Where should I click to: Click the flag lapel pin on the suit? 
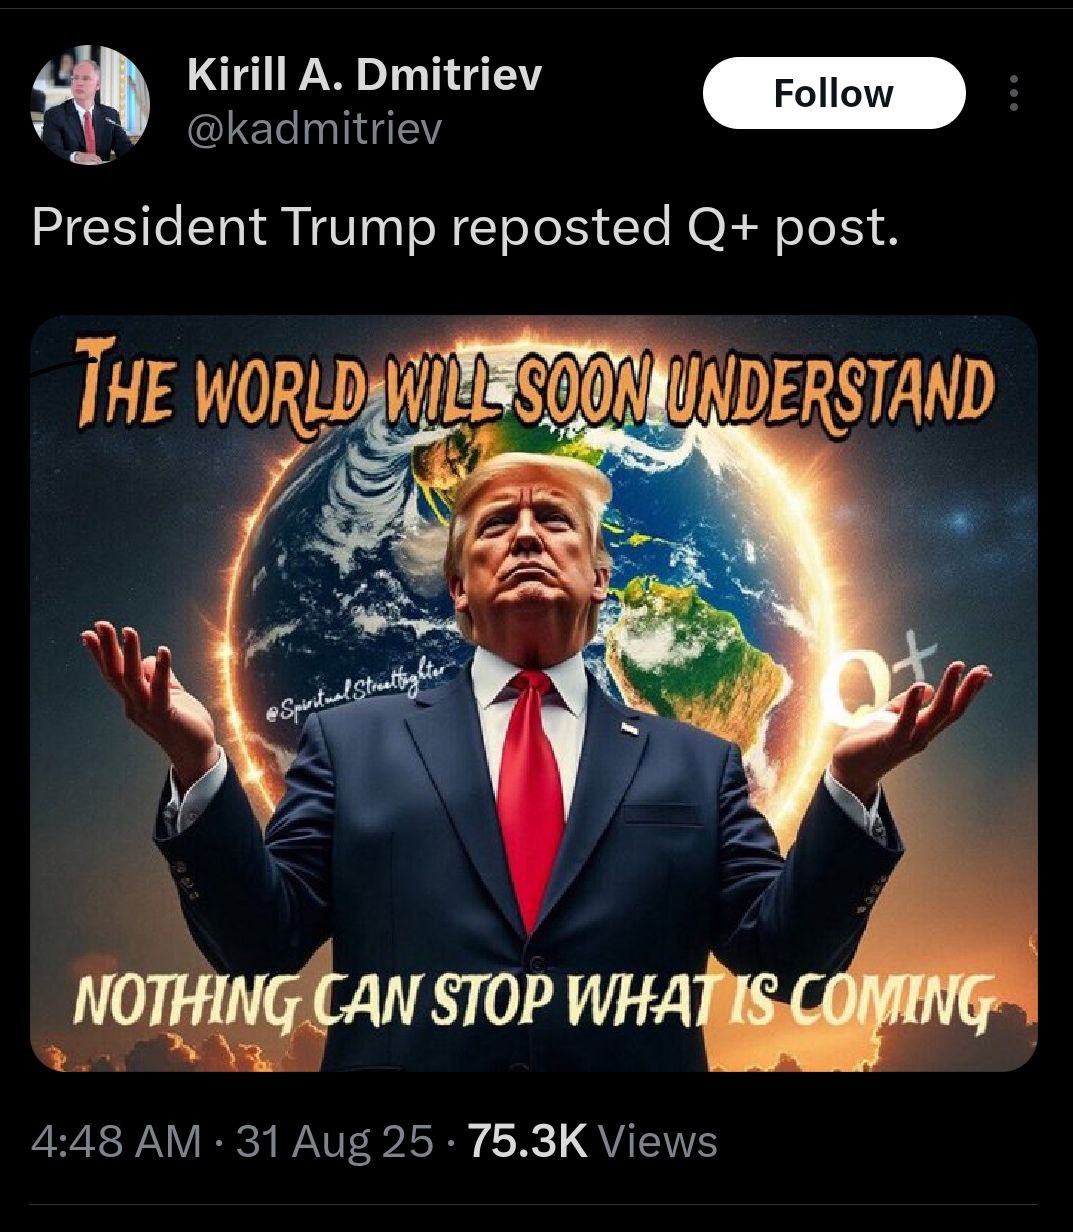click(x=629, y=728)
